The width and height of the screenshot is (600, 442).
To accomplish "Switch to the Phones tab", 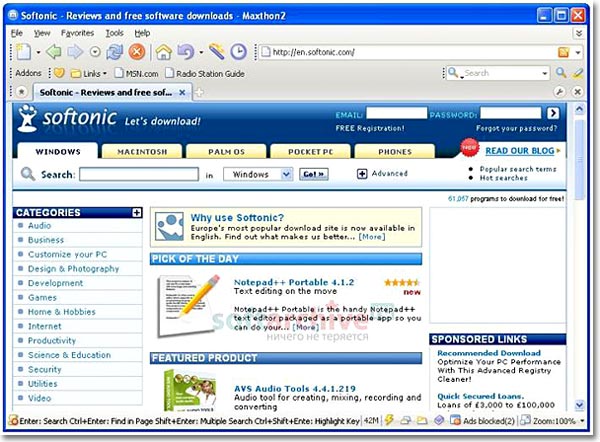I will coord(395,152).
